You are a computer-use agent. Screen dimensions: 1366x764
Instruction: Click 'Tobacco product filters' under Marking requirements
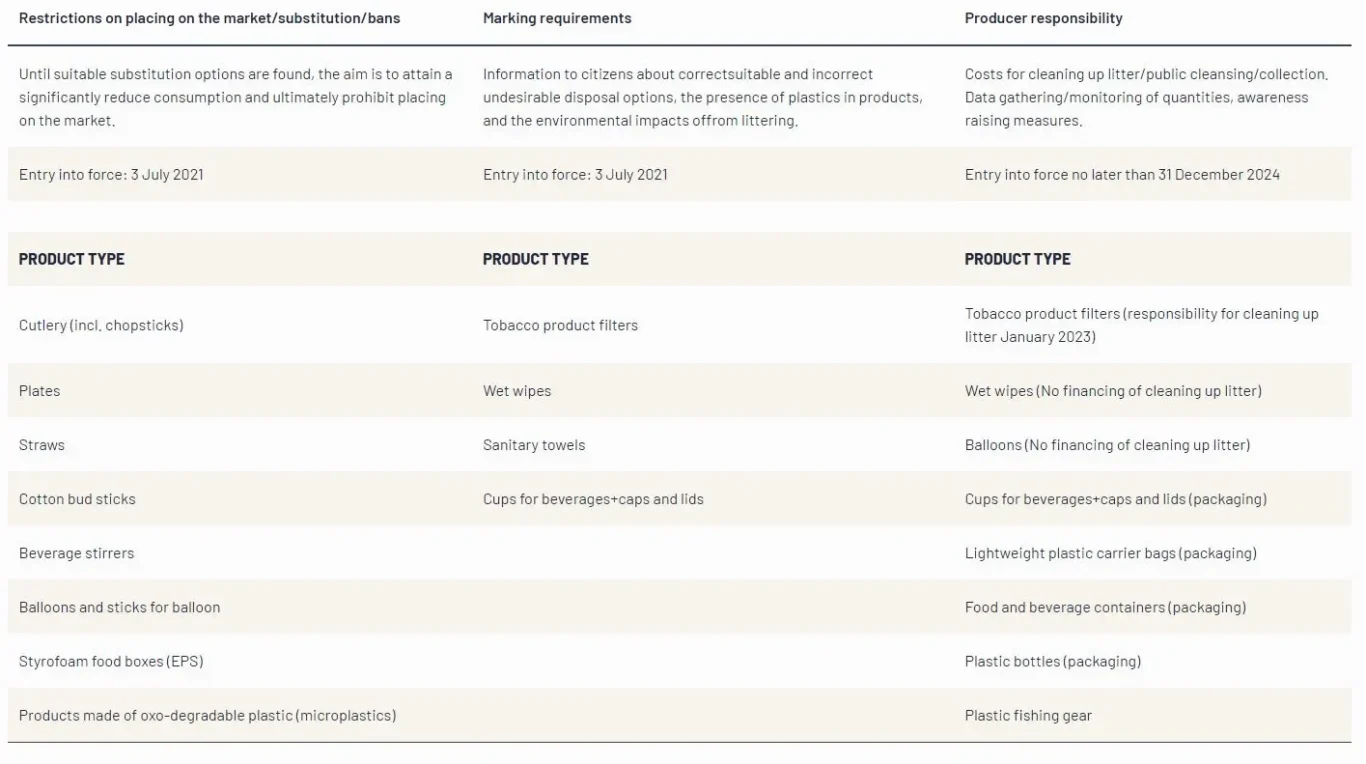click(x=560, y=325)
